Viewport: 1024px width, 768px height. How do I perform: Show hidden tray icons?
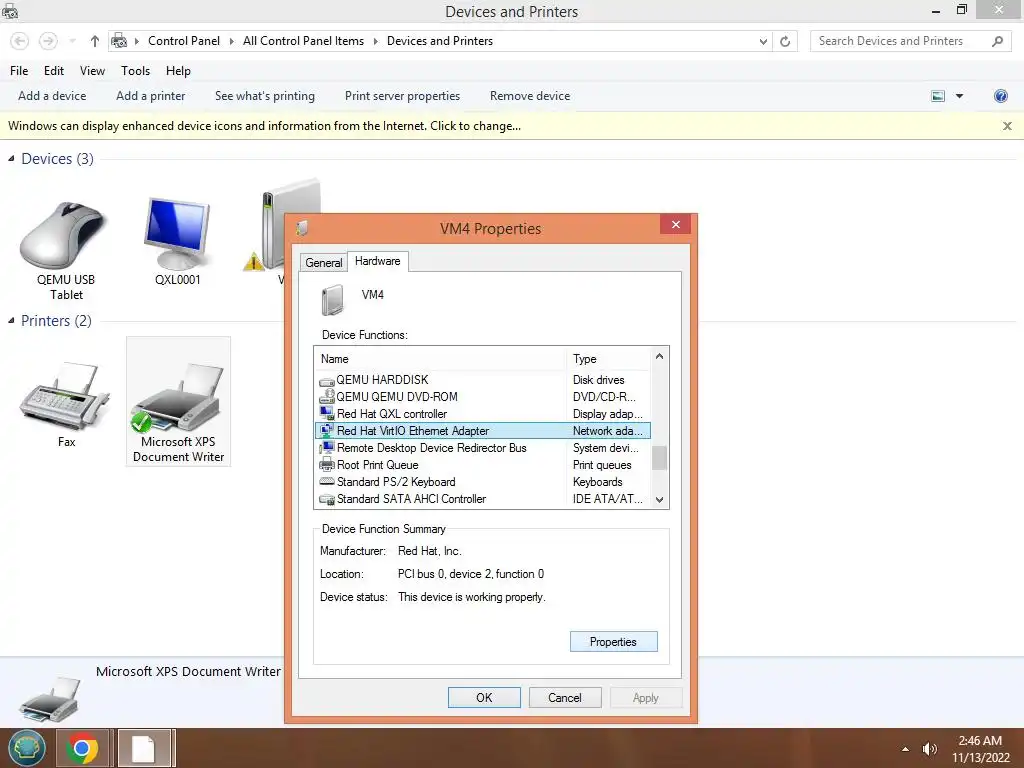(905, 749)
